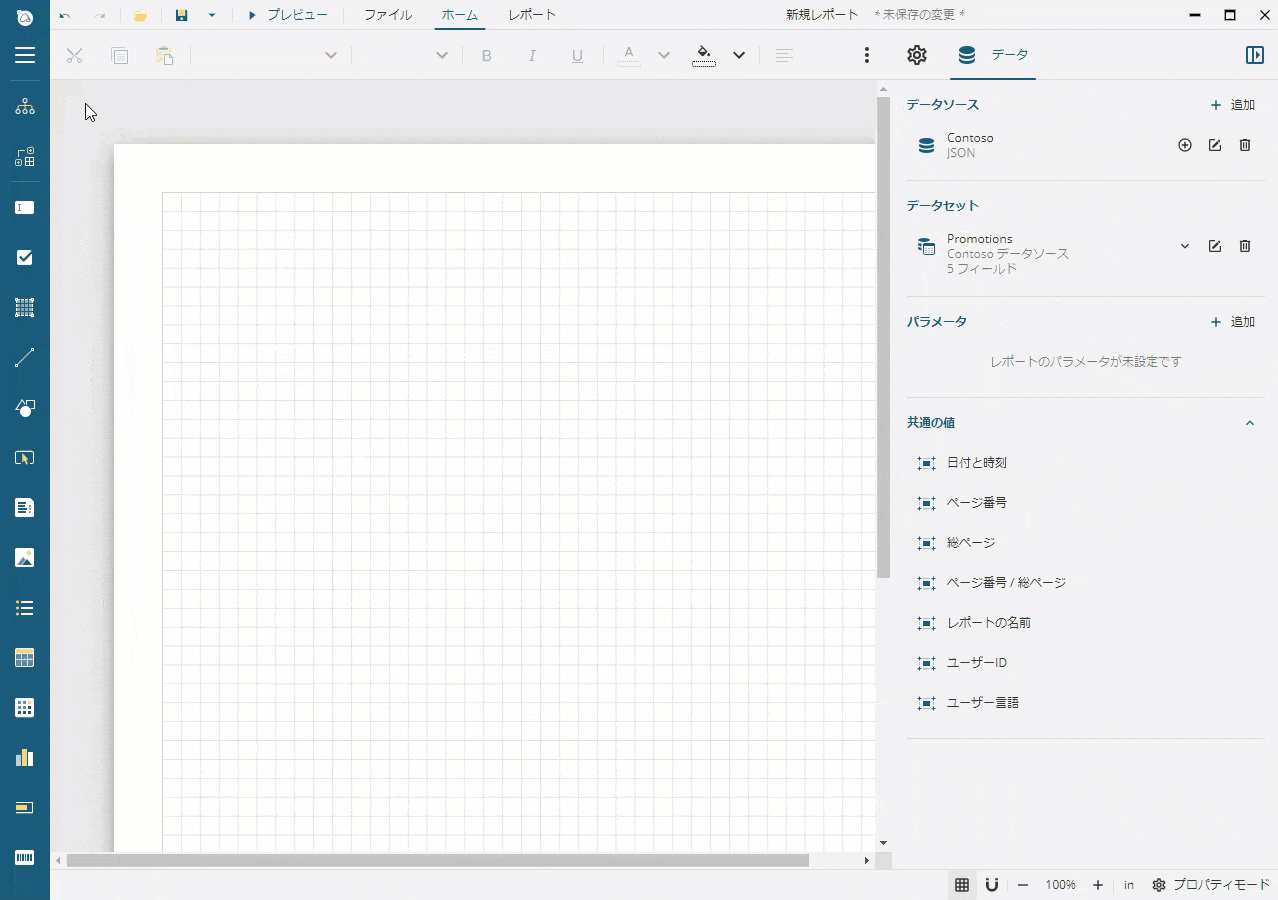Add a dataset to Contoso data source
This screenshot has width=1278, height=900.
click(1184, 145)
